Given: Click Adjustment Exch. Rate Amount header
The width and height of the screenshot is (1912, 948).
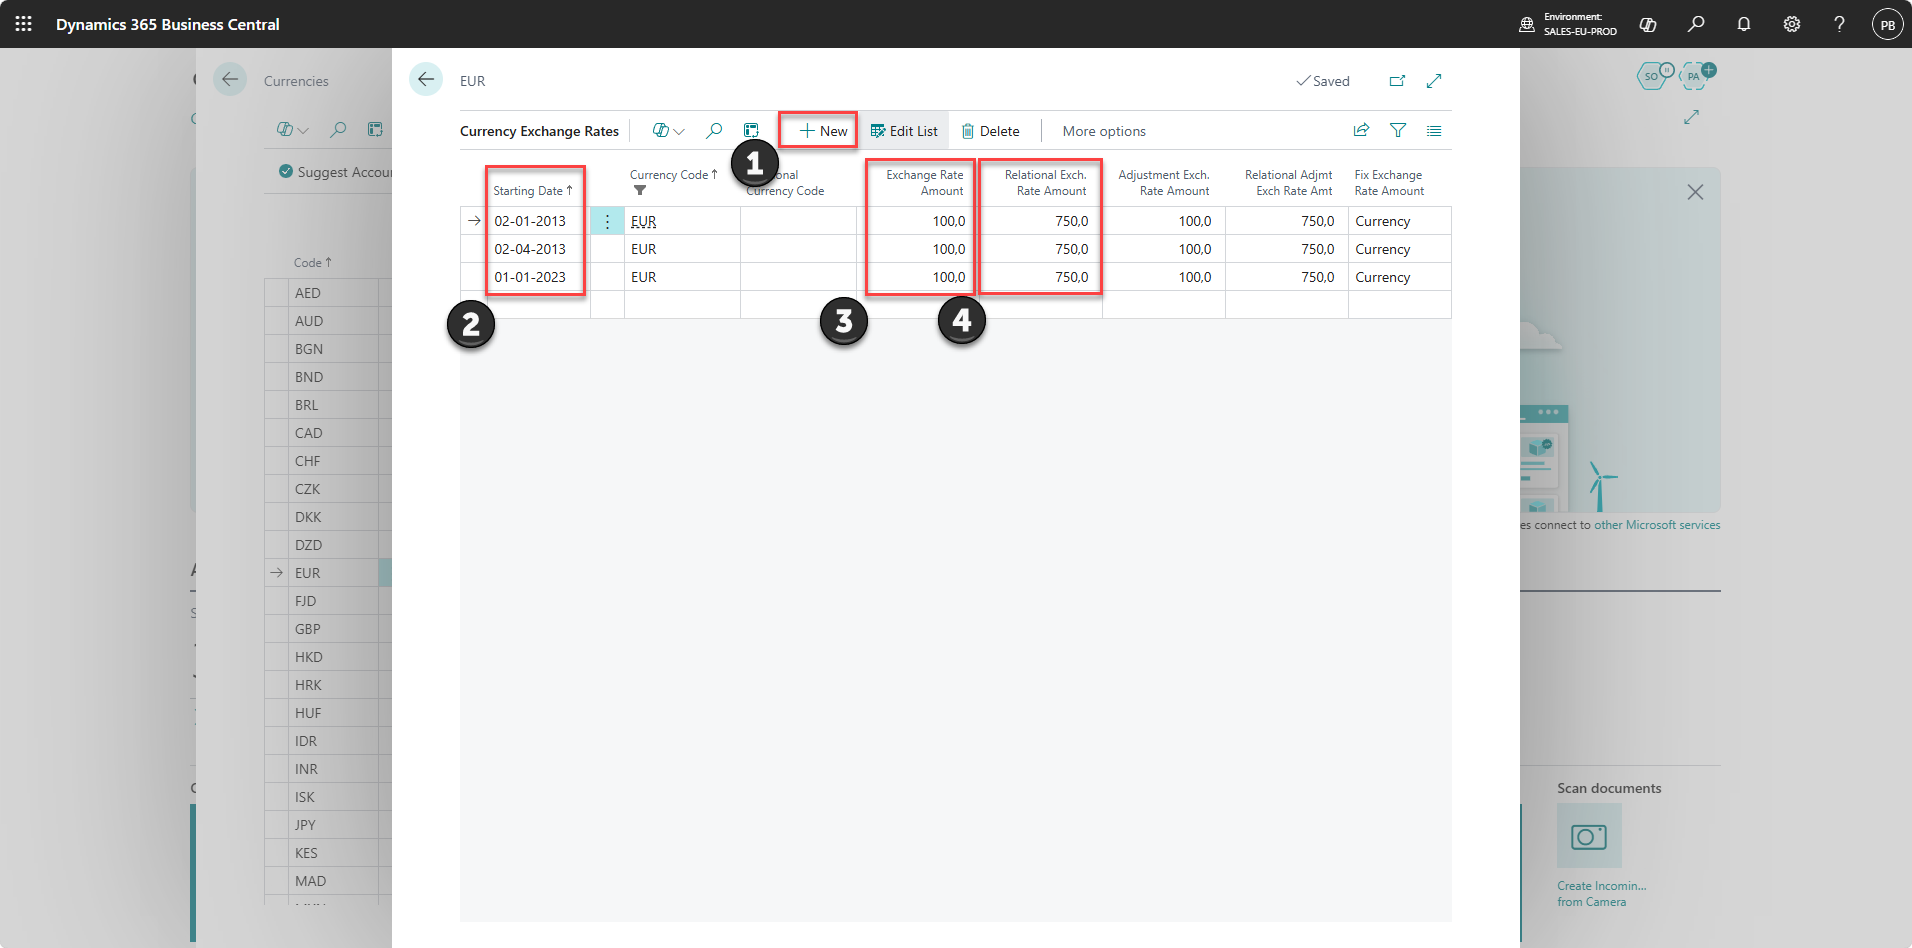Looking at the screenshot, I should click(x=1163, y=183).
